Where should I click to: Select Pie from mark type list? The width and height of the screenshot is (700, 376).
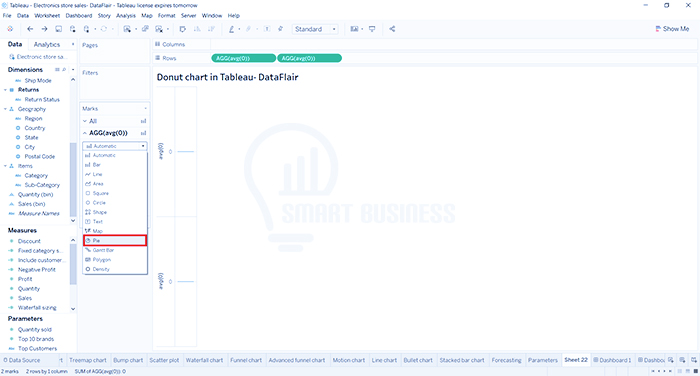coord(115,240)
